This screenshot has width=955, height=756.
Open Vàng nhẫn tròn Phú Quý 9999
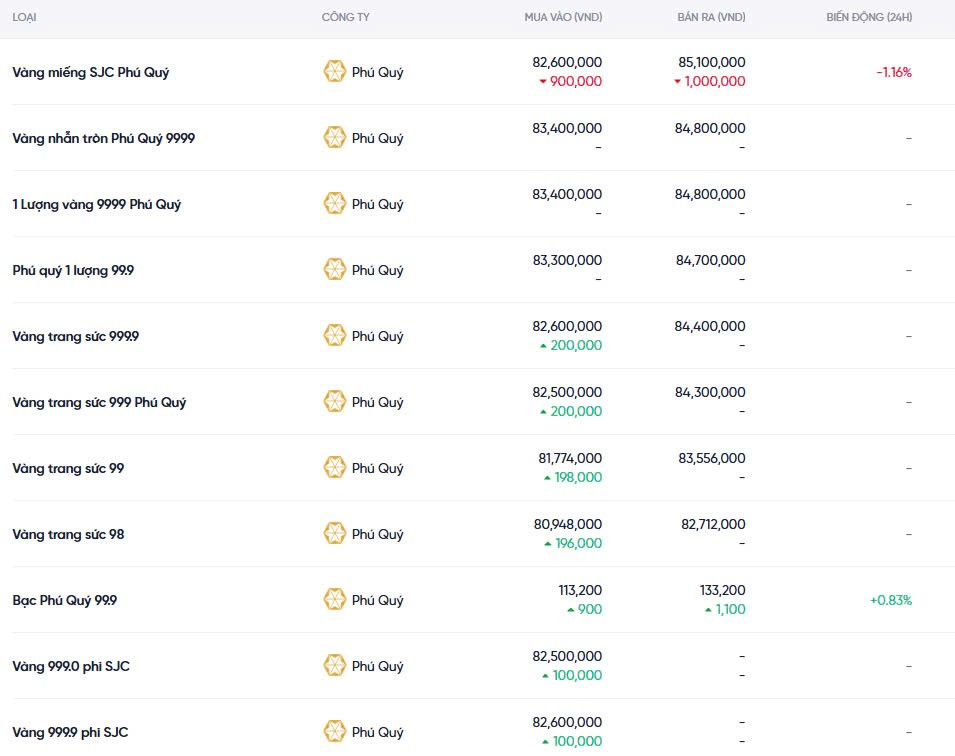click(x=104, y=138)
